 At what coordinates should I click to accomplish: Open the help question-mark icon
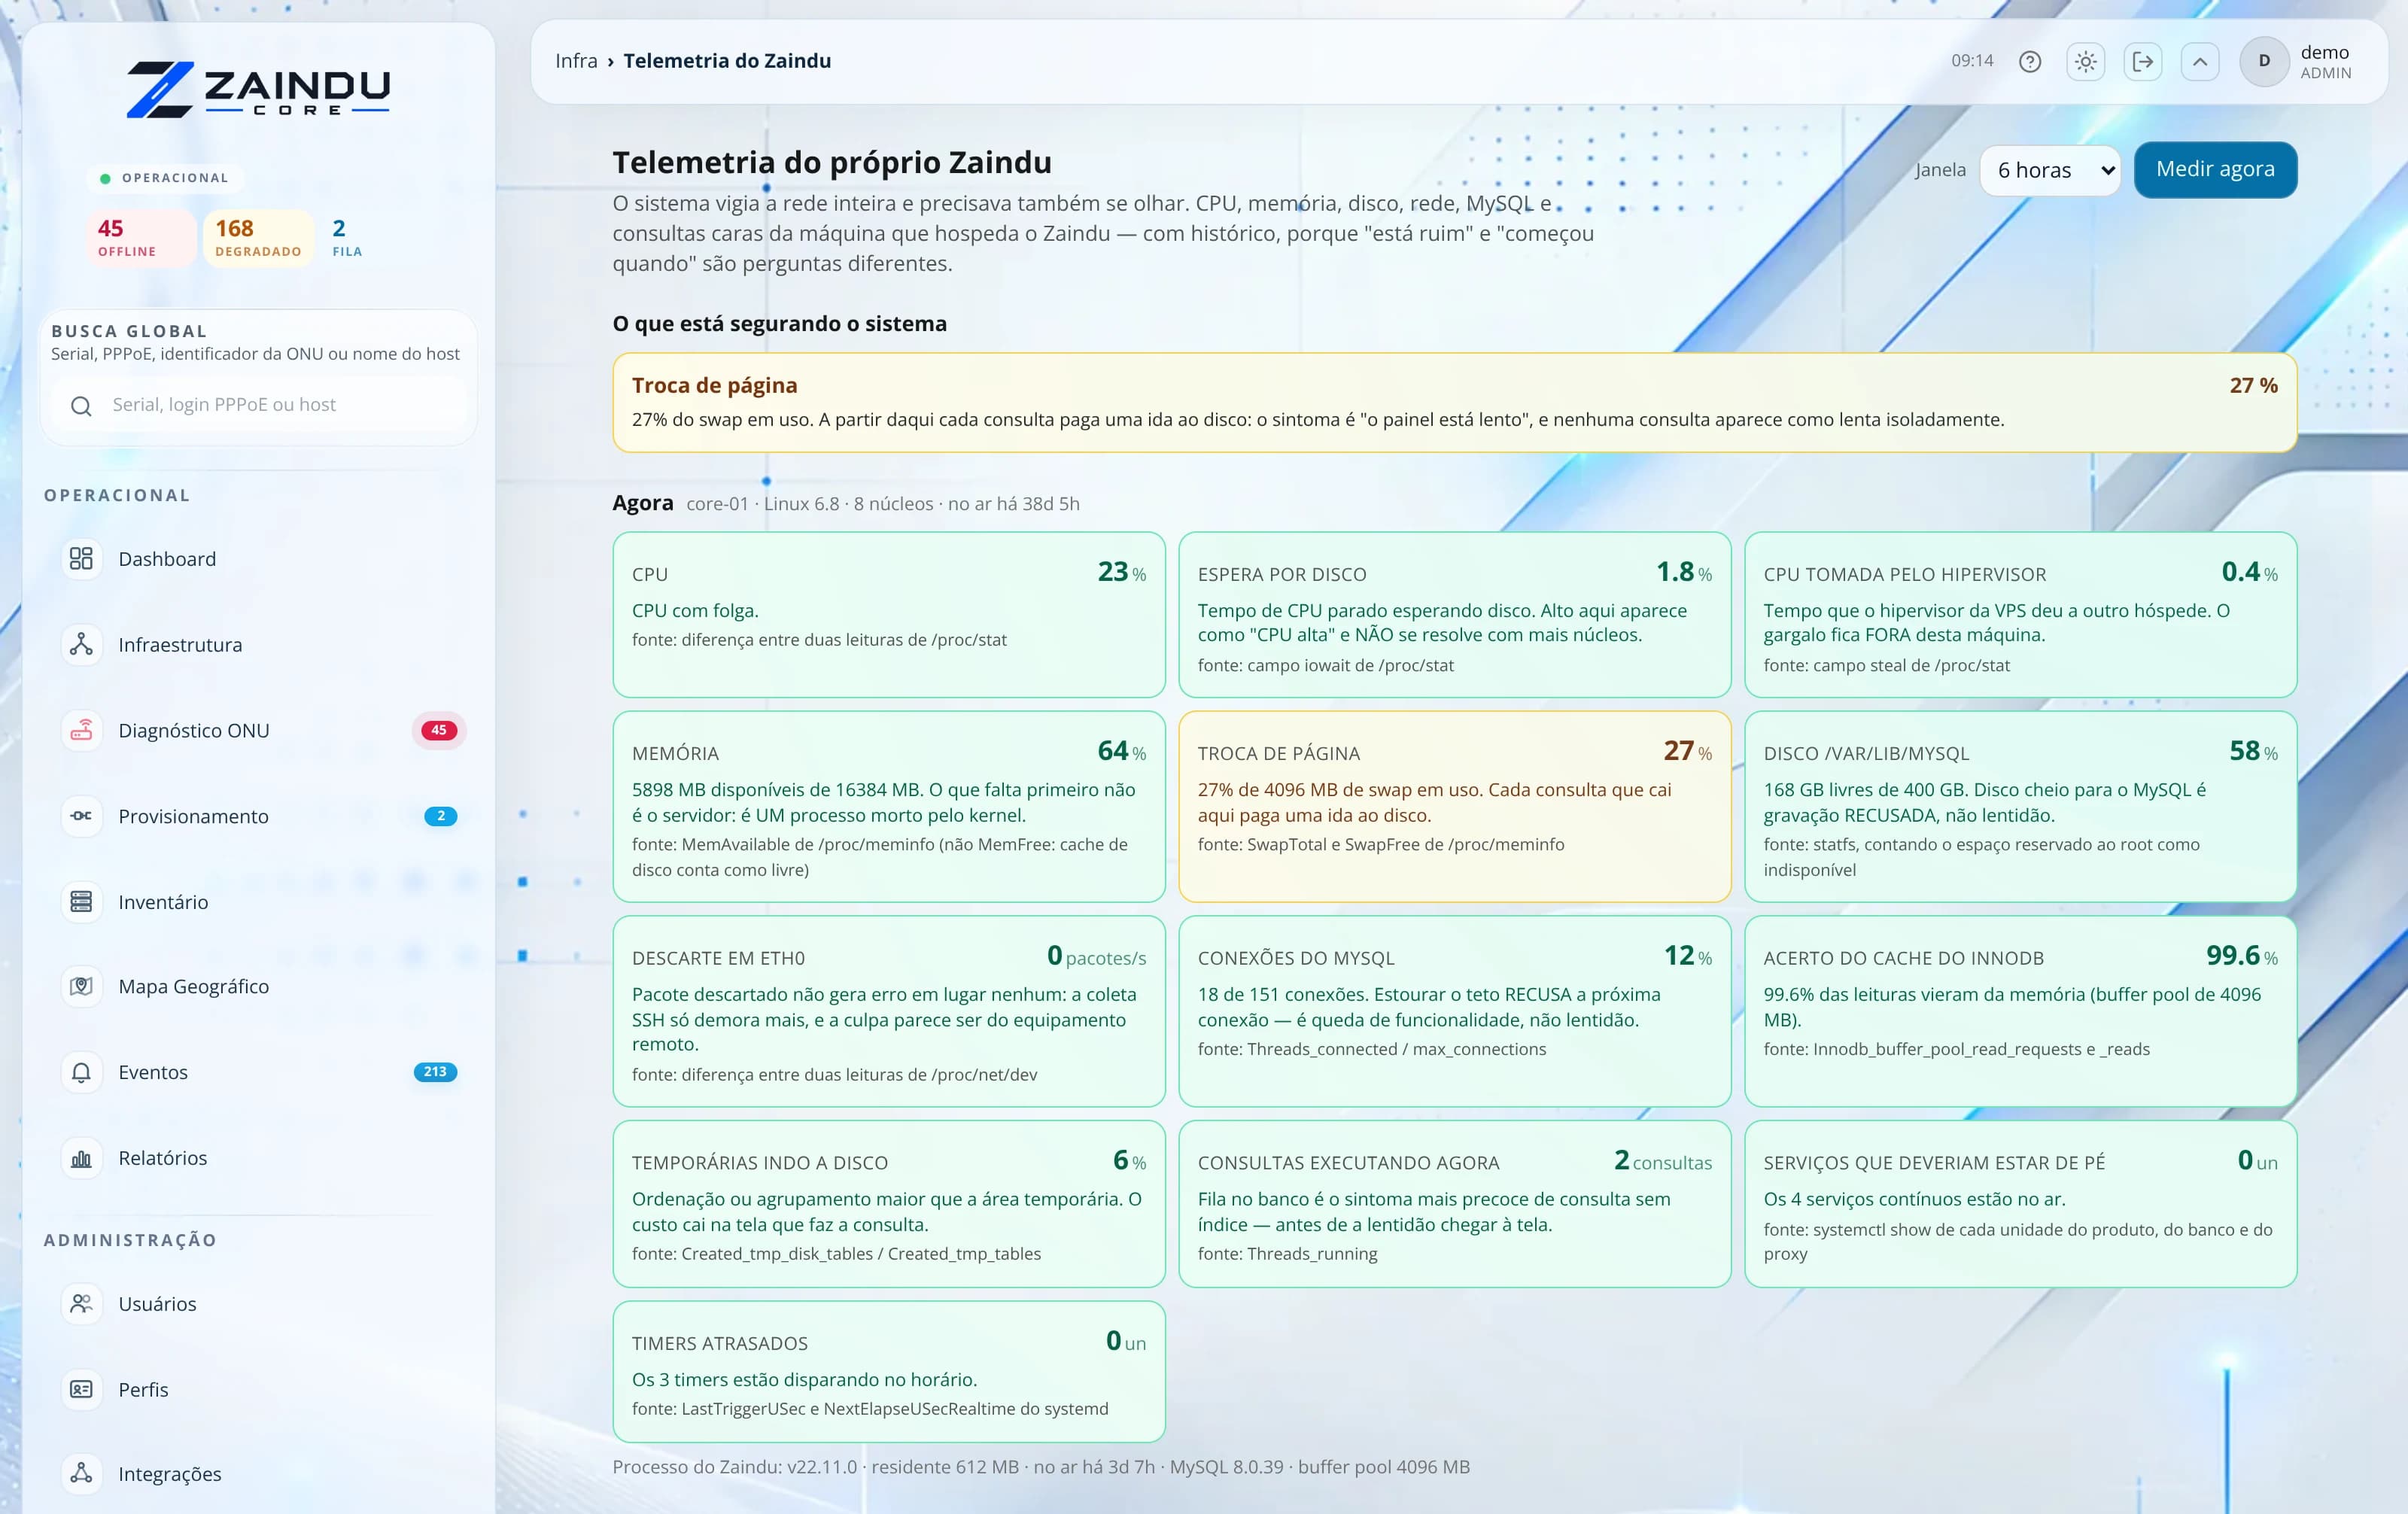(x=2029, y=61)
